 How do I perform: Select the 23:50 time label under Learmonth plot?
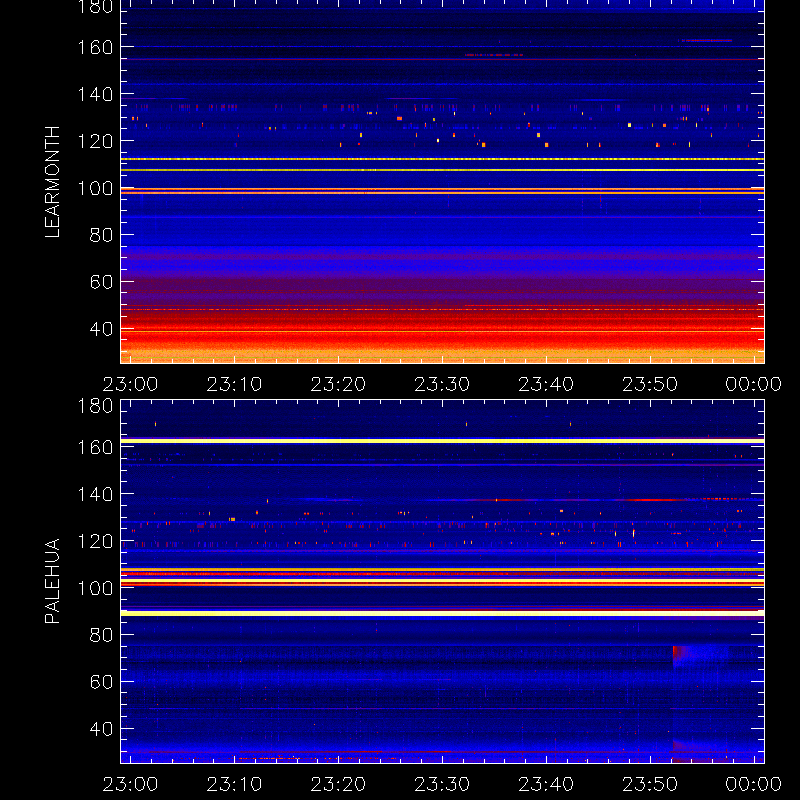coord(650,384)
